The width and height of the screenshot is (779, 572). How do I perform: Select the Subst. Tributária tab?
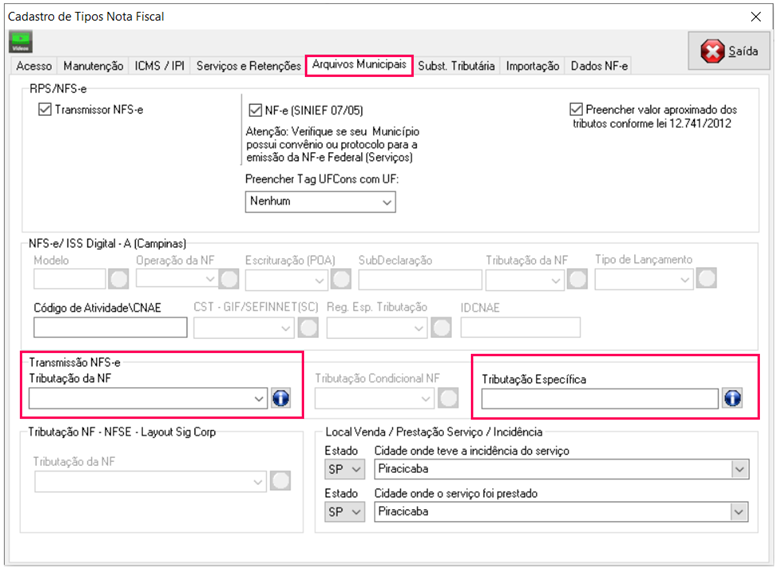[456, 66]
